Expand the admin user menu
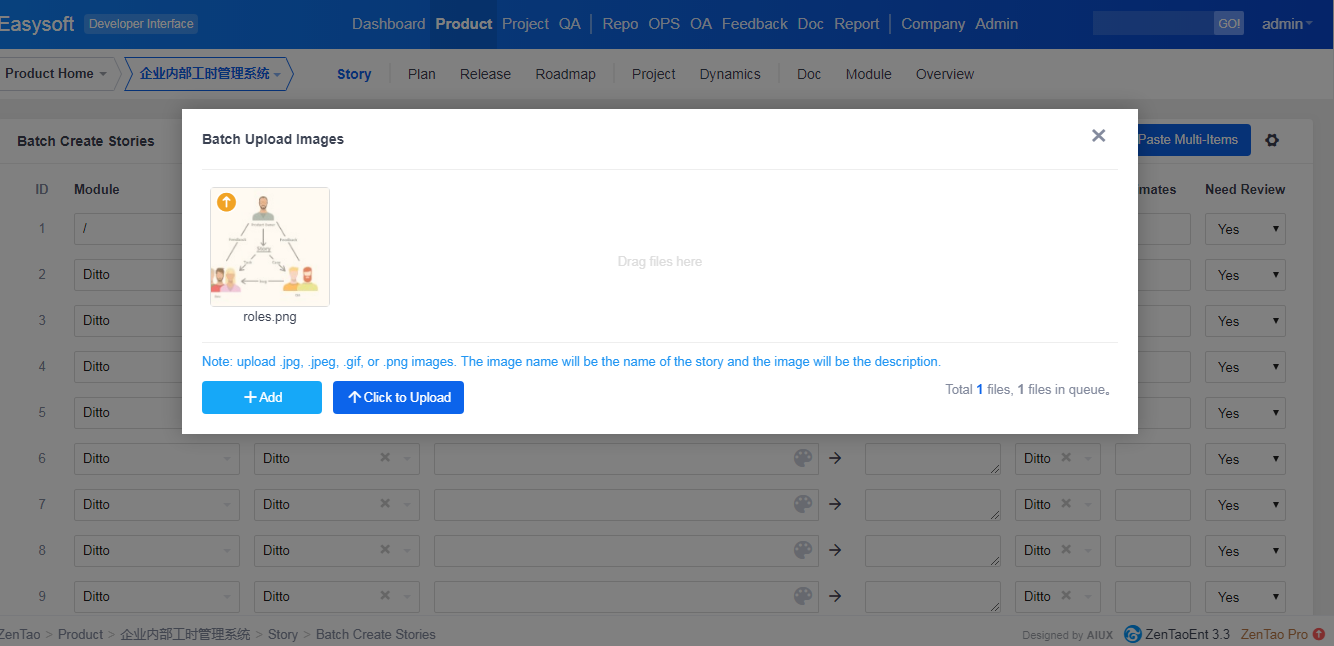Screen dimensions: 1334x646 (1287, 24)
